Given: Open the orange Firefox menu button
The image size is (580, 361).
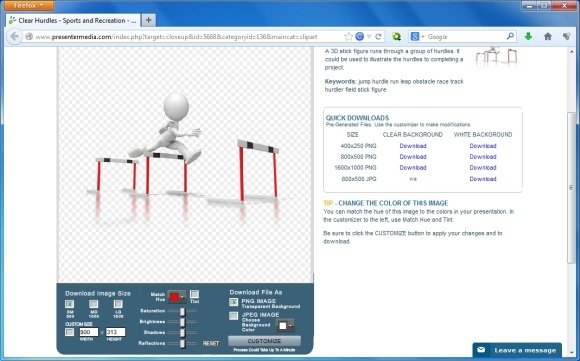Looking at the screenshot, I should (29, 5).
